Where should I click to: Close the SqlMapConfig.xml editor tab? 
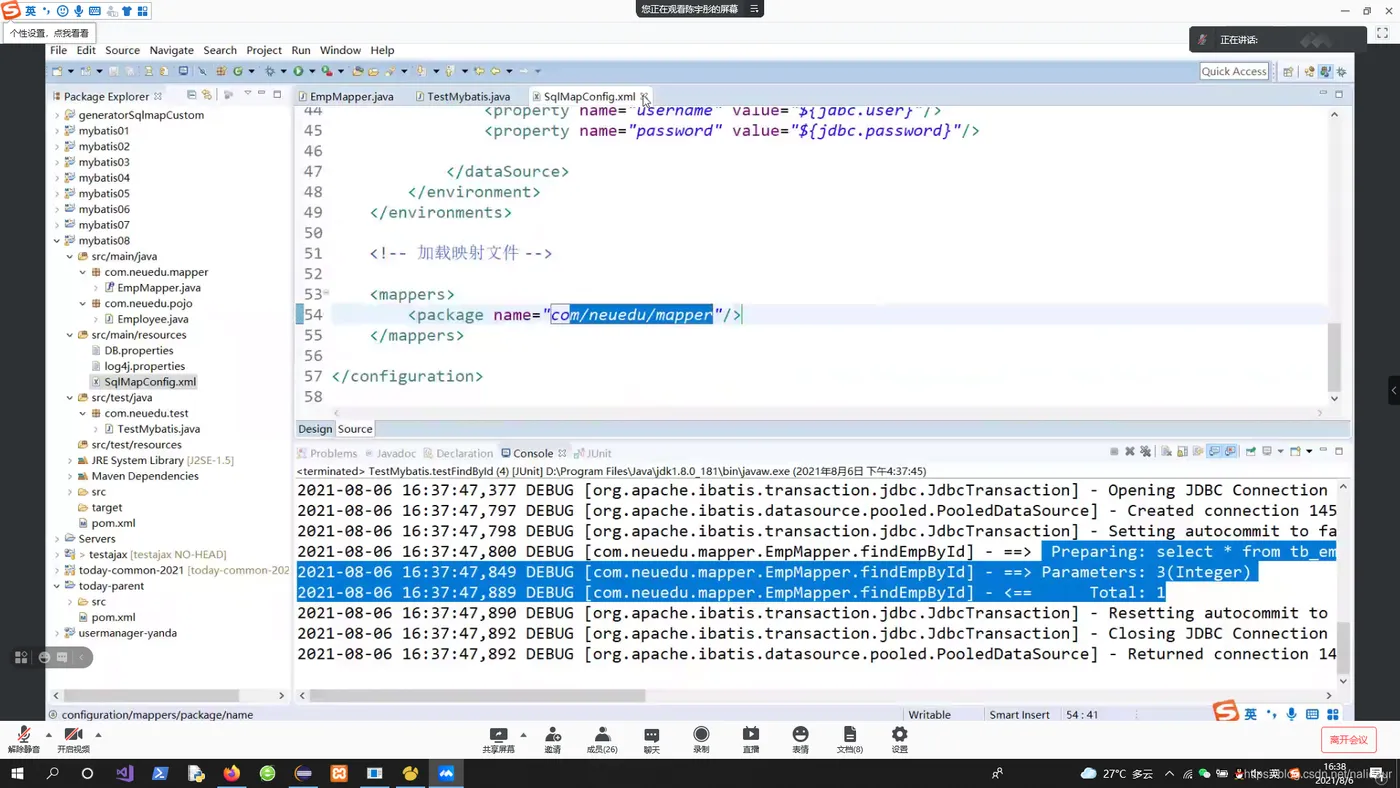coord(645,97)
